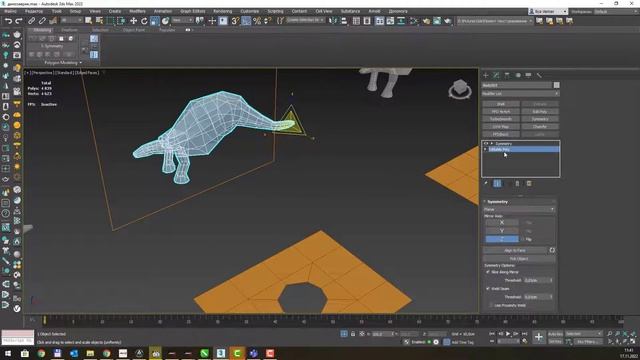Open the Hierarchy tab in command panel
Image resolution: width=640 pixels, height=360 pixels.
click(507, 75)
